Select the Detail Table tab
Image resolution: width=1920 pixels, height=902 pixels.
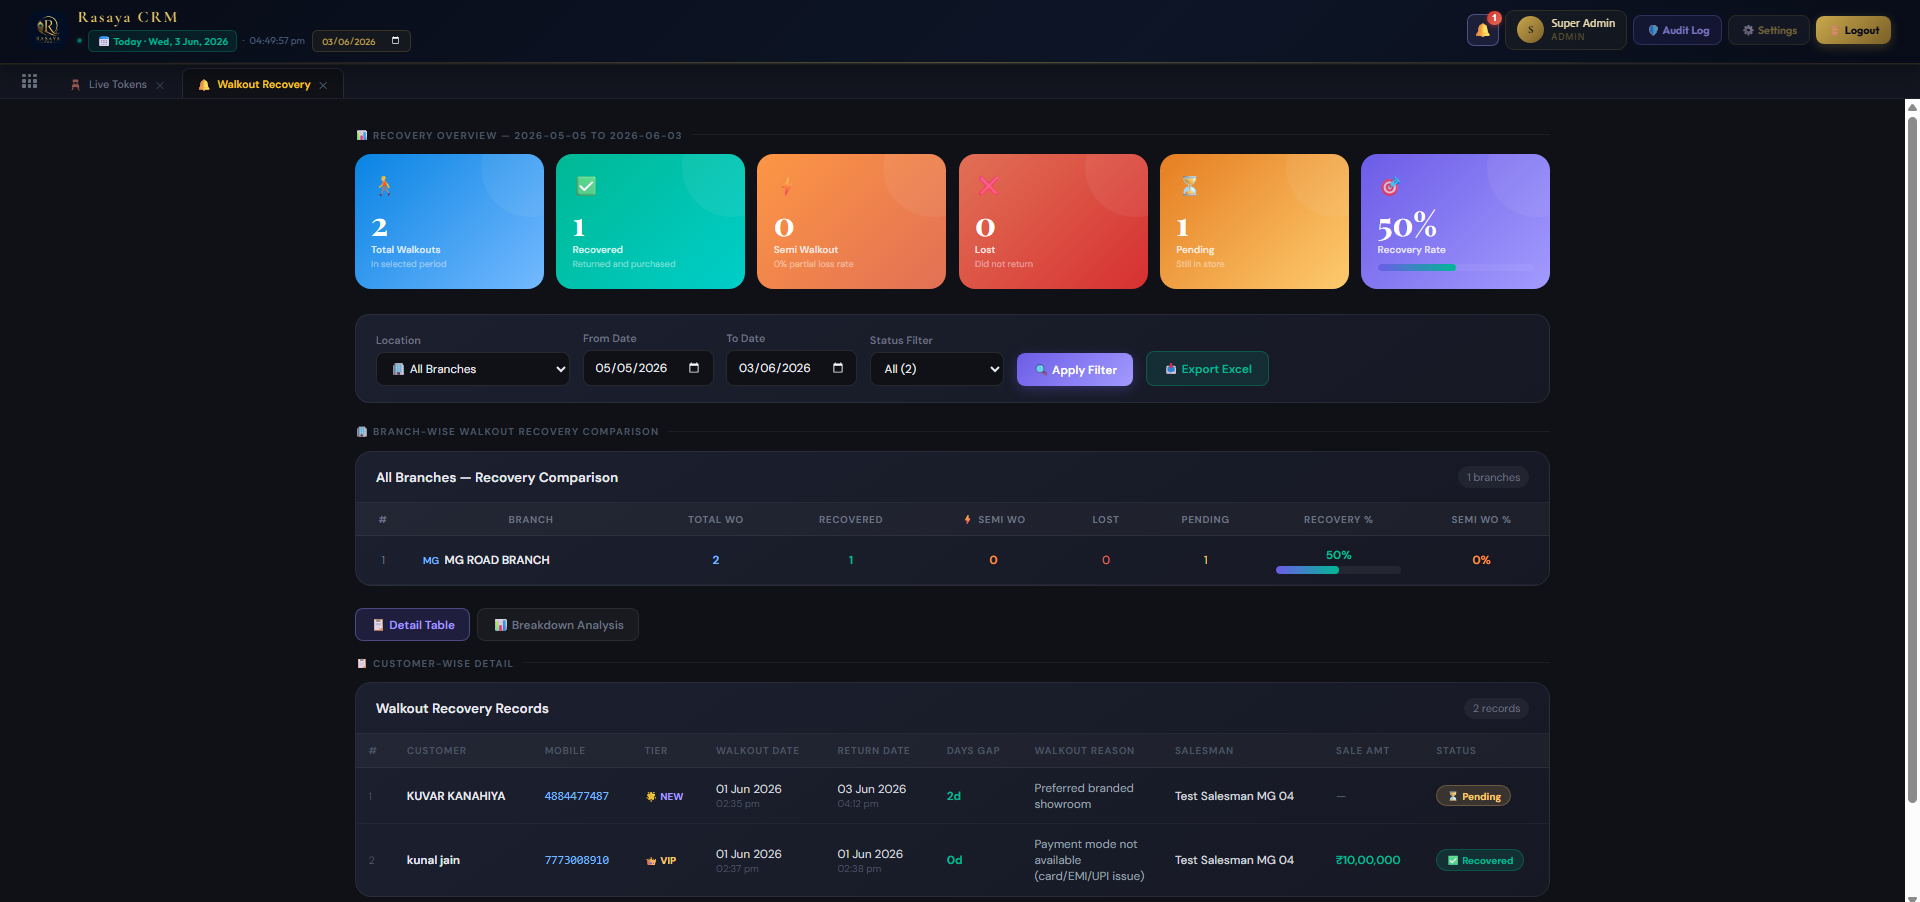412,625
